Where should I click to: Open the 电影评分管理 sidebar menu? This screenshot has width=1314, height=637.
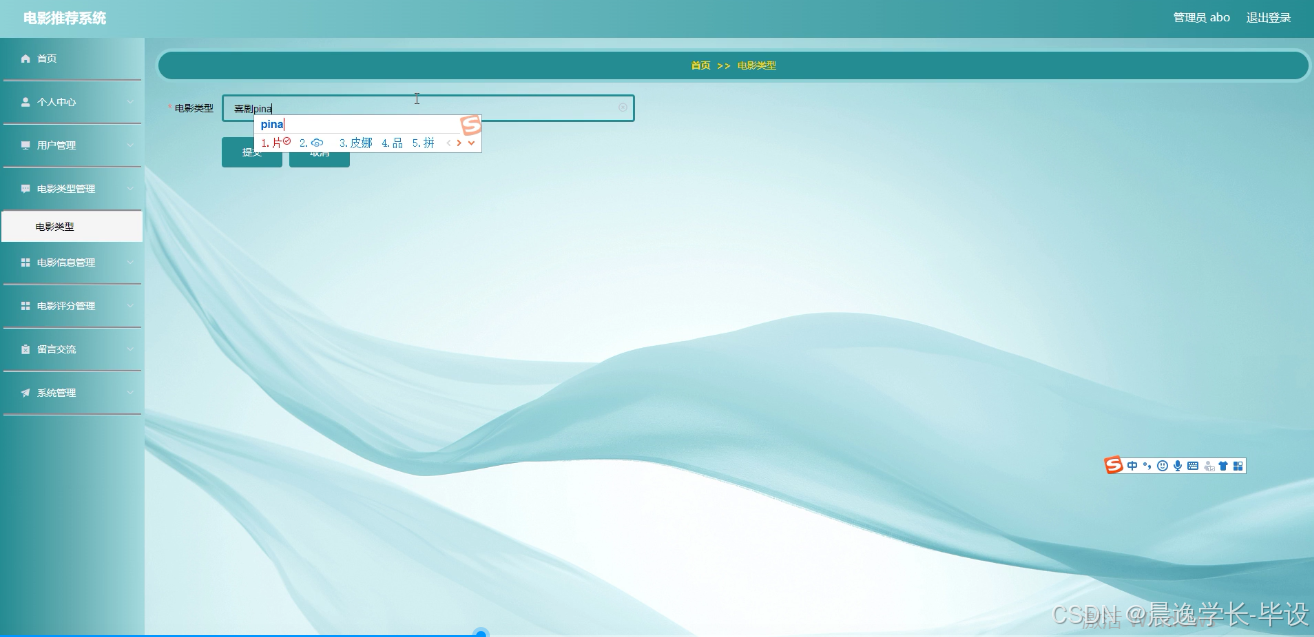click(71, 306)
